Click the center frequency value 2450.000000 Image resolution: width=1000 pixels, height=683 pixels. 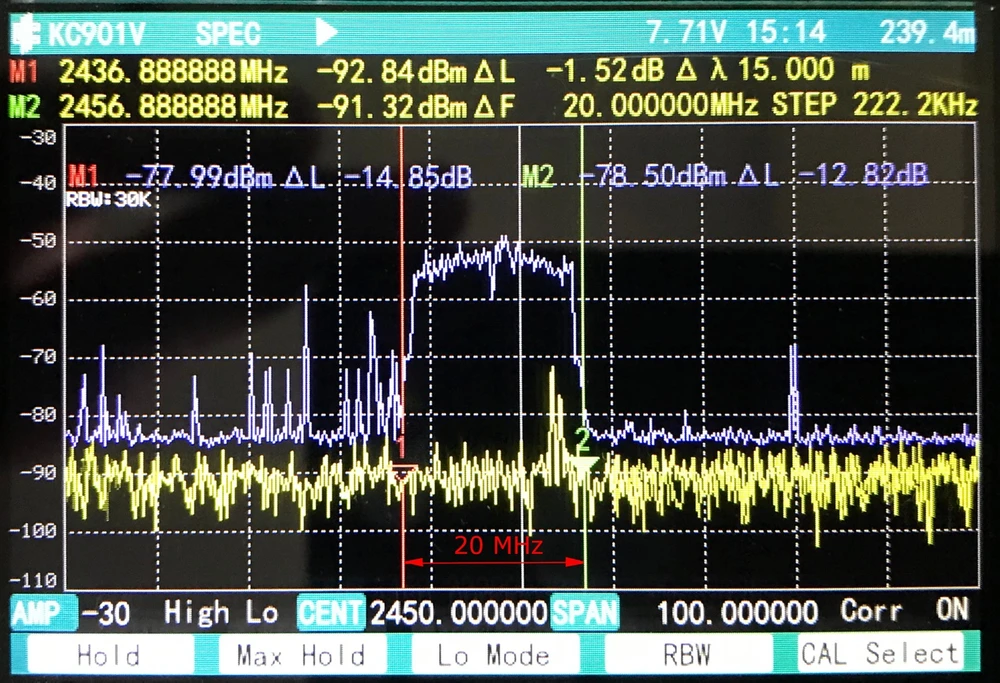[x=458, y=612]
